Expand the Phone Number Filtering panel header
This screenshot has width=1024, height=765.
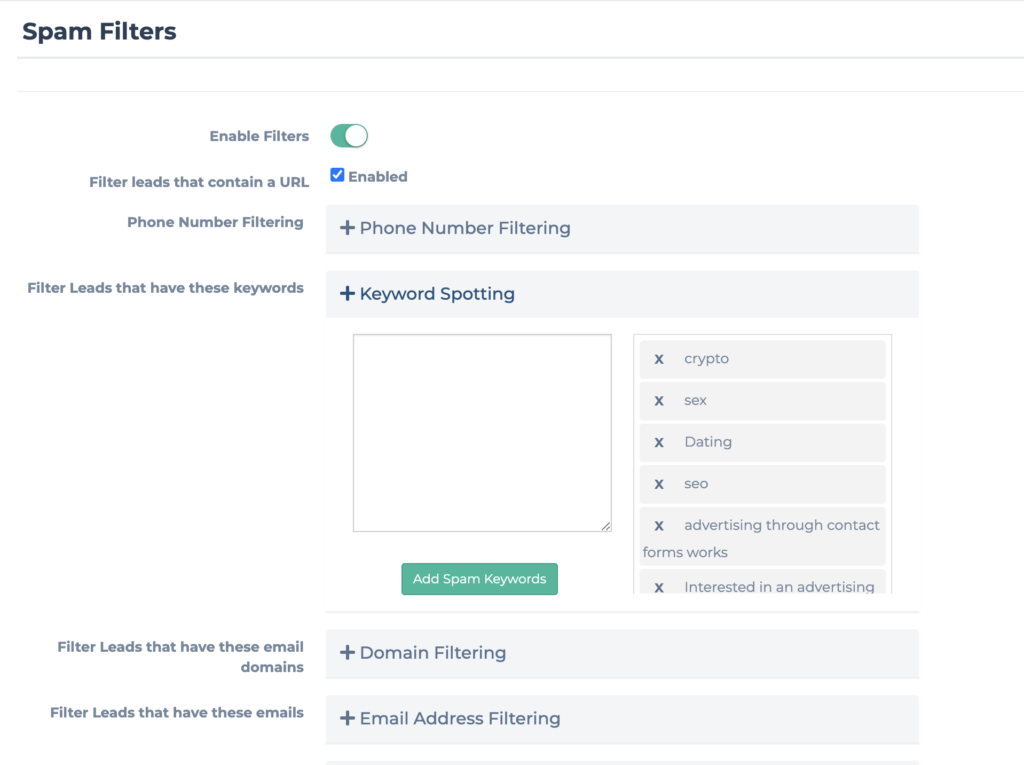465,228
